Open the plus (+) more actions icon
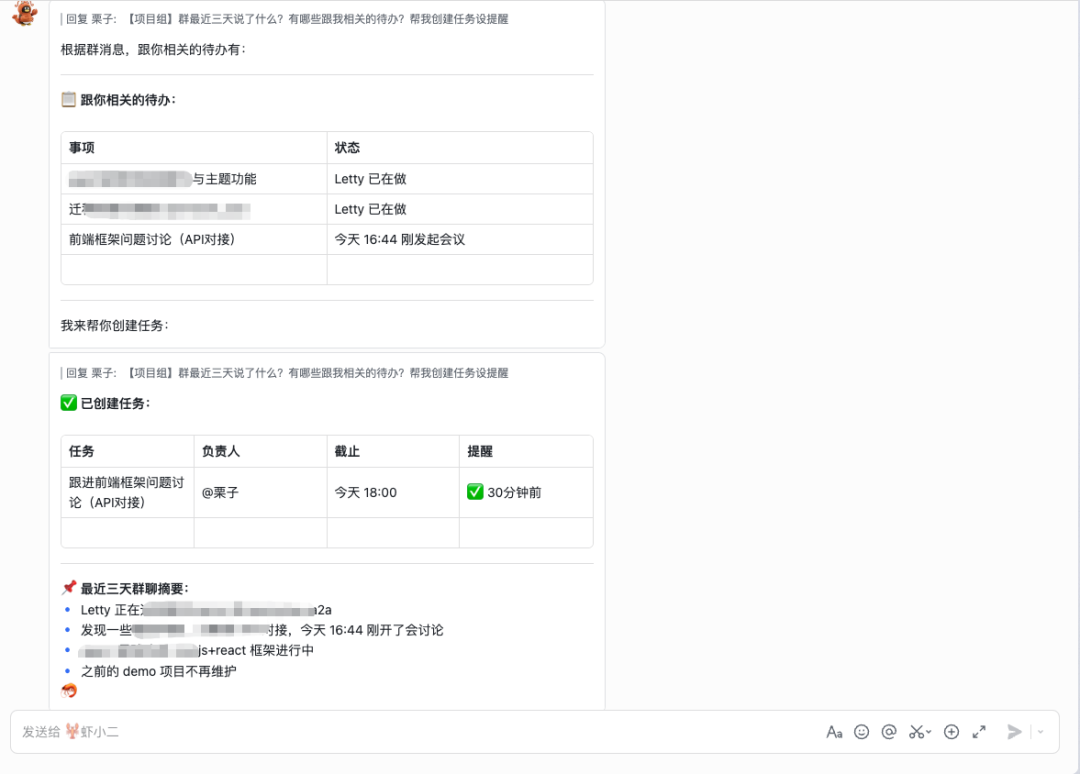1080x774 pixels. pyautogui.click(x=951, y=731)
